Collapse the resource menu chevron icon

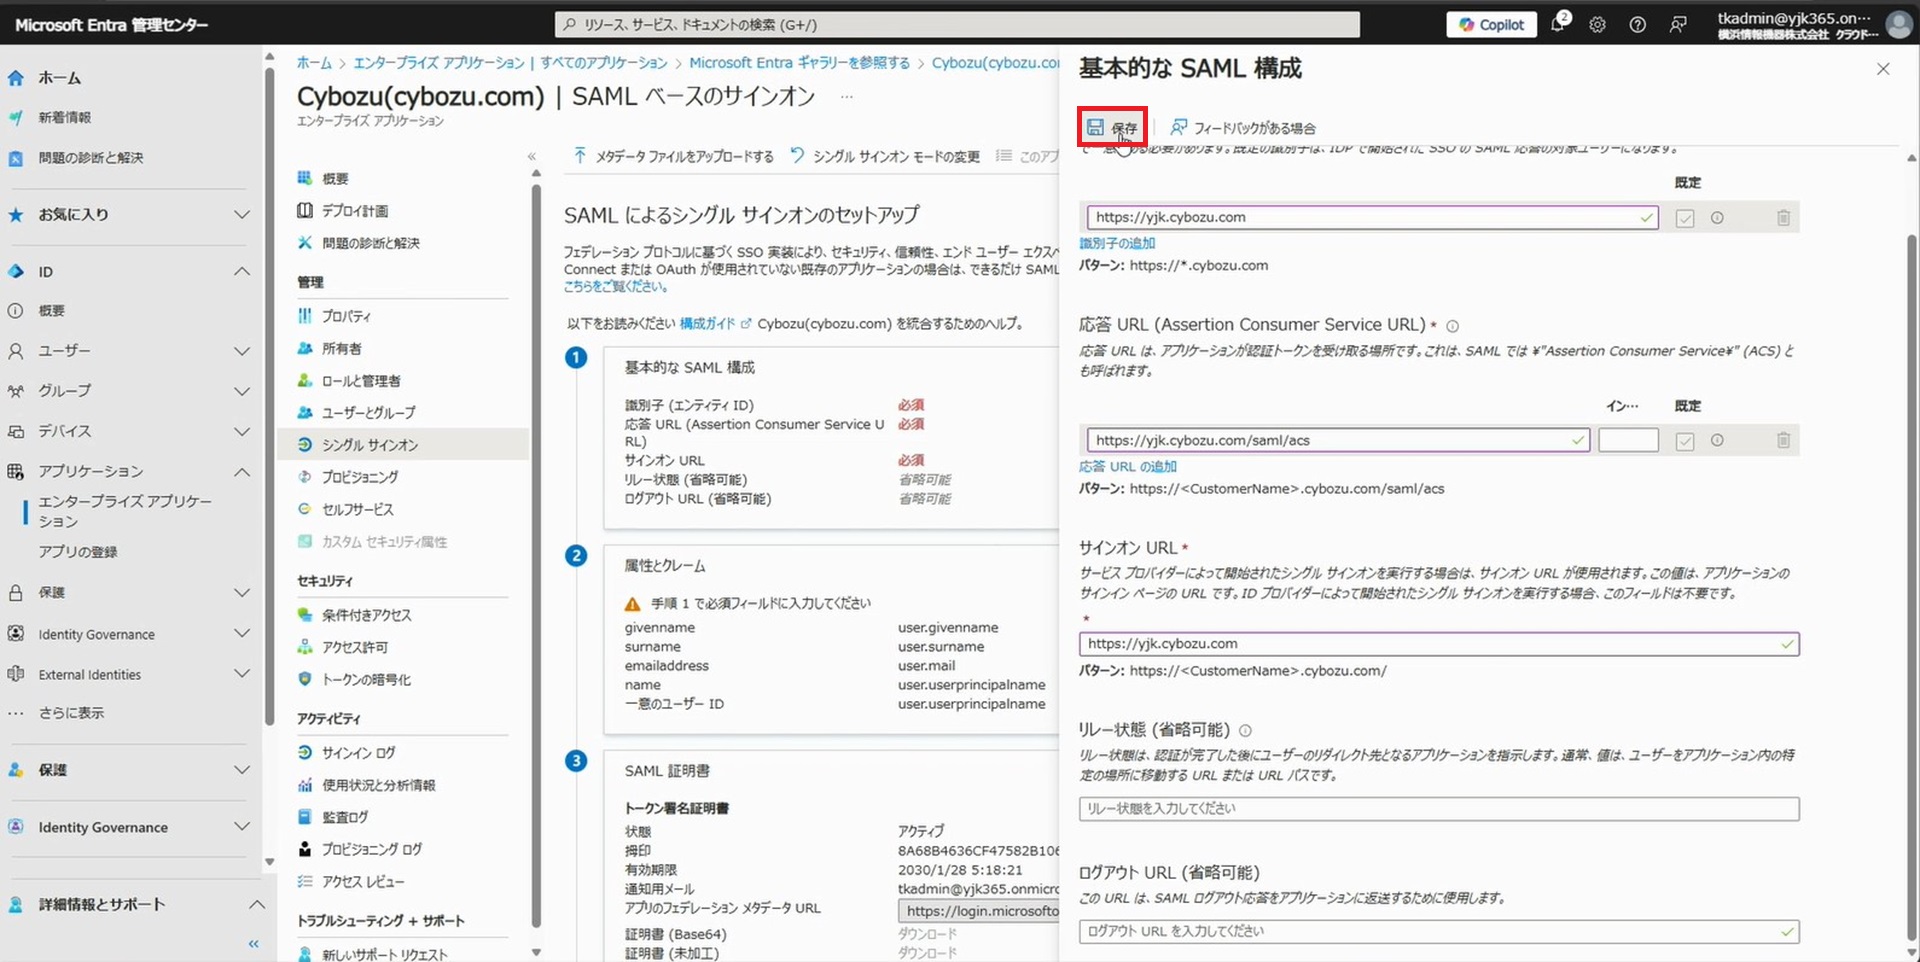[x=532, y=156]
